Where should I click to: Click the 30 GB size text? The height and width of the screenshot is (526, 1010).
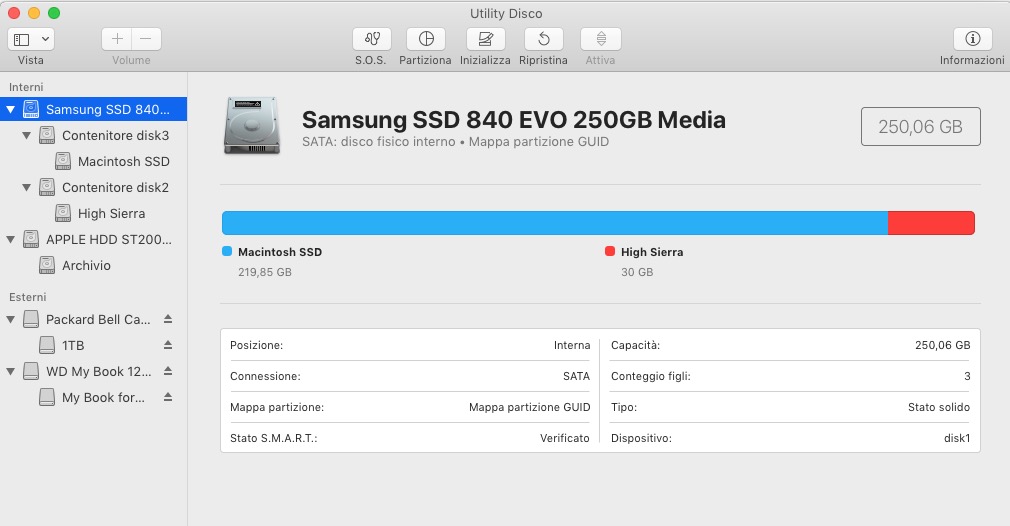coord(637,272)
